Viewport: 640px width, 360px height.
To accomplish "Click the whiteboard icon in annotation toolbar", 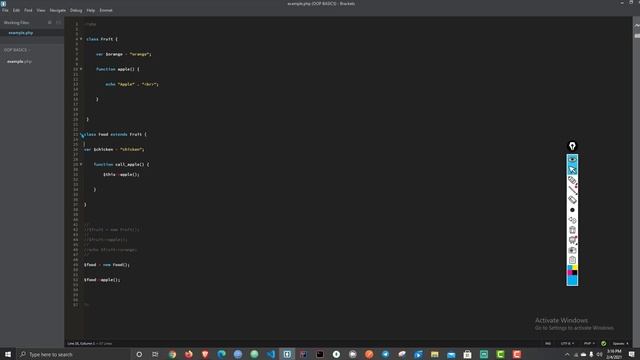I will 572,240.
